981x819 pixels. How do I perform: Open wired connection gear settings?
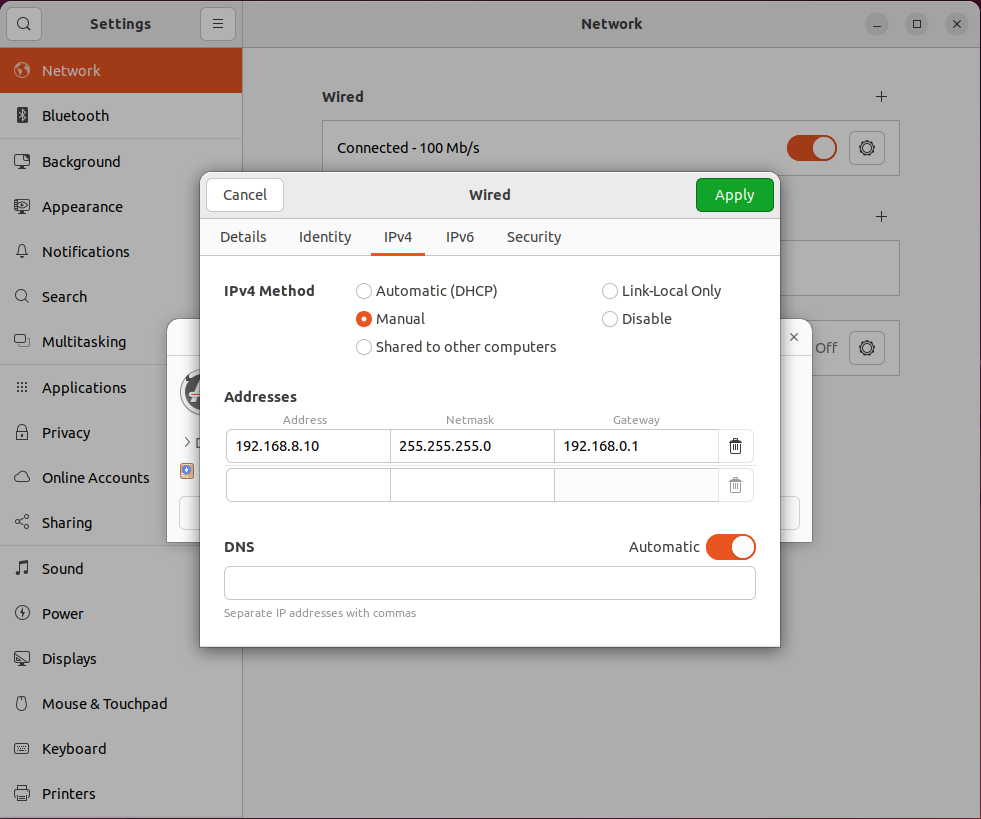[x=866, y=148]
